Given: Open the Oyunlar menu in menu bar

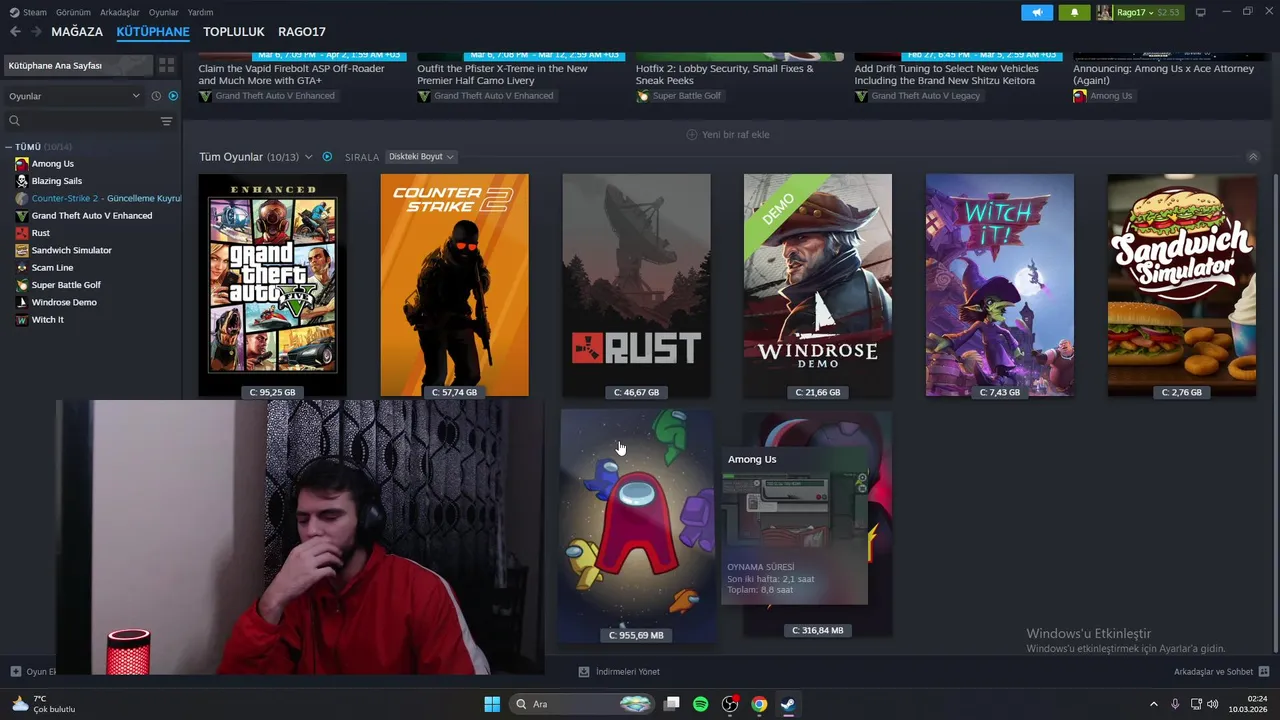Looking at the screenshot, I should (164, 12).
